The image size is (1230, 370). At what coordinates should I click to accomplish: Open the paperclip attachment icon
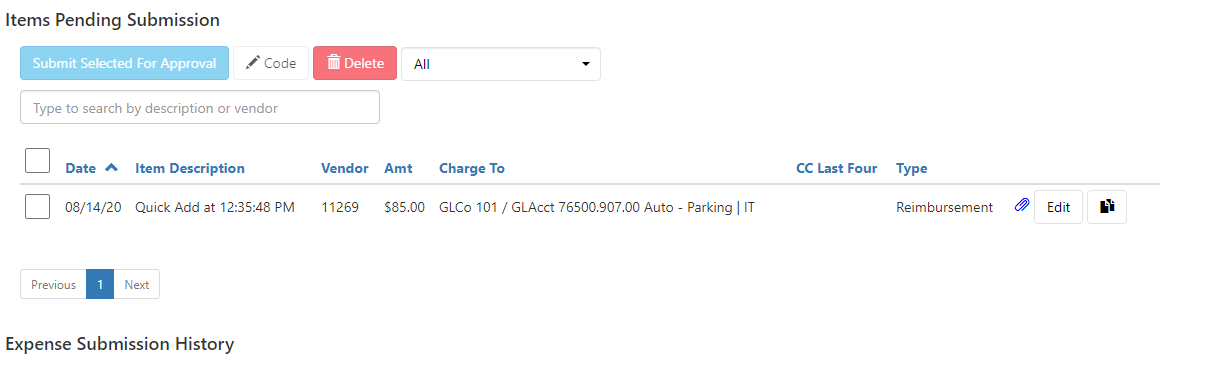pos(1022,206)
